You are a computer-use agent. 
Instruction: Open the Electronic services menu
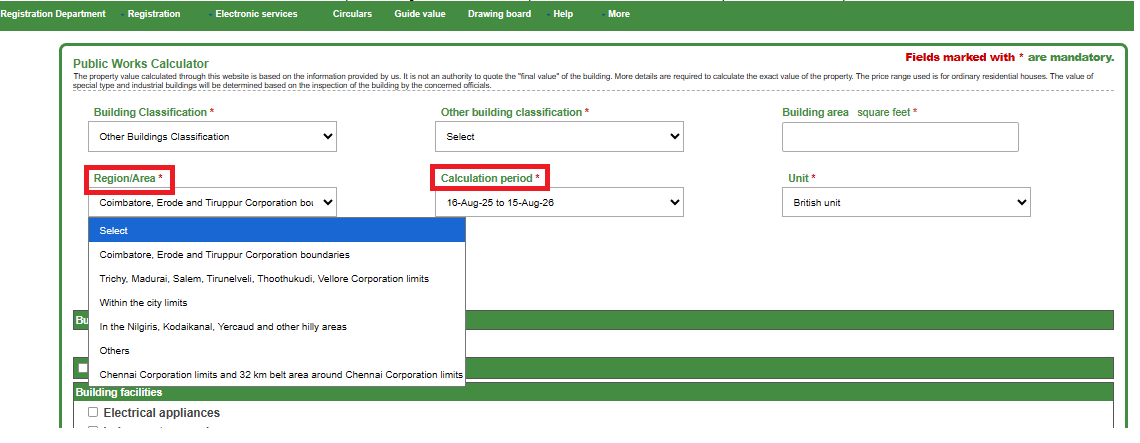[256, 14]
